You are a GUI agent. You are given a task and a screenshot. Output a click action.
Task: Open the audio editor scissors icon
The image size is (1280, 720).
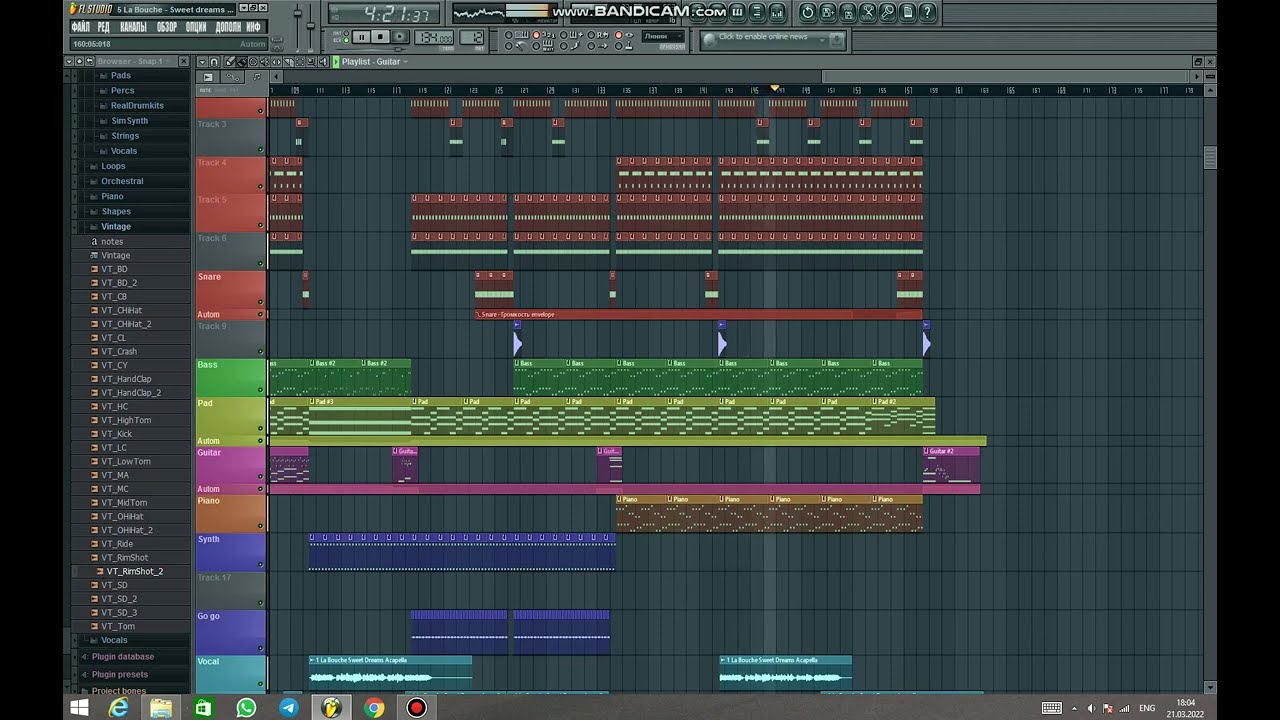click(x=868, y=12)
